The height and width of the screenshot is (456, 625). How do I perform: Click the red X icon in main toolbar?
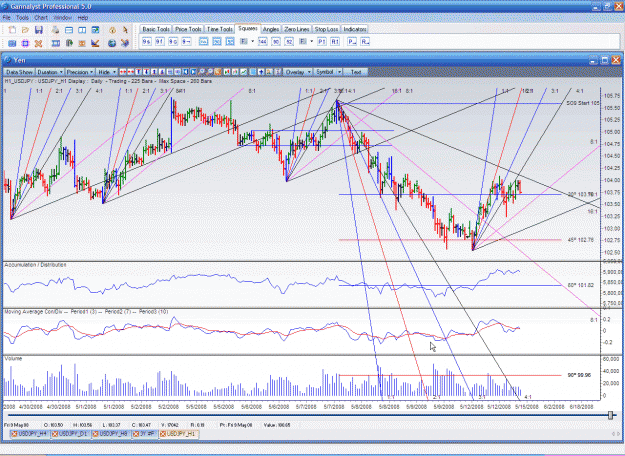click(38, 43)
